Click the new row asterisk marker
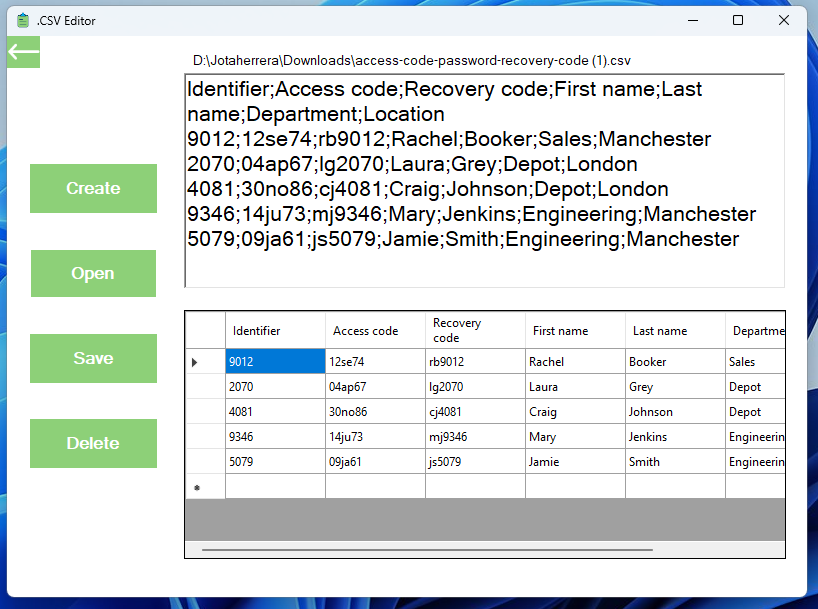The width and height of the screenshot is (818, 609). [x=197, y=487]
